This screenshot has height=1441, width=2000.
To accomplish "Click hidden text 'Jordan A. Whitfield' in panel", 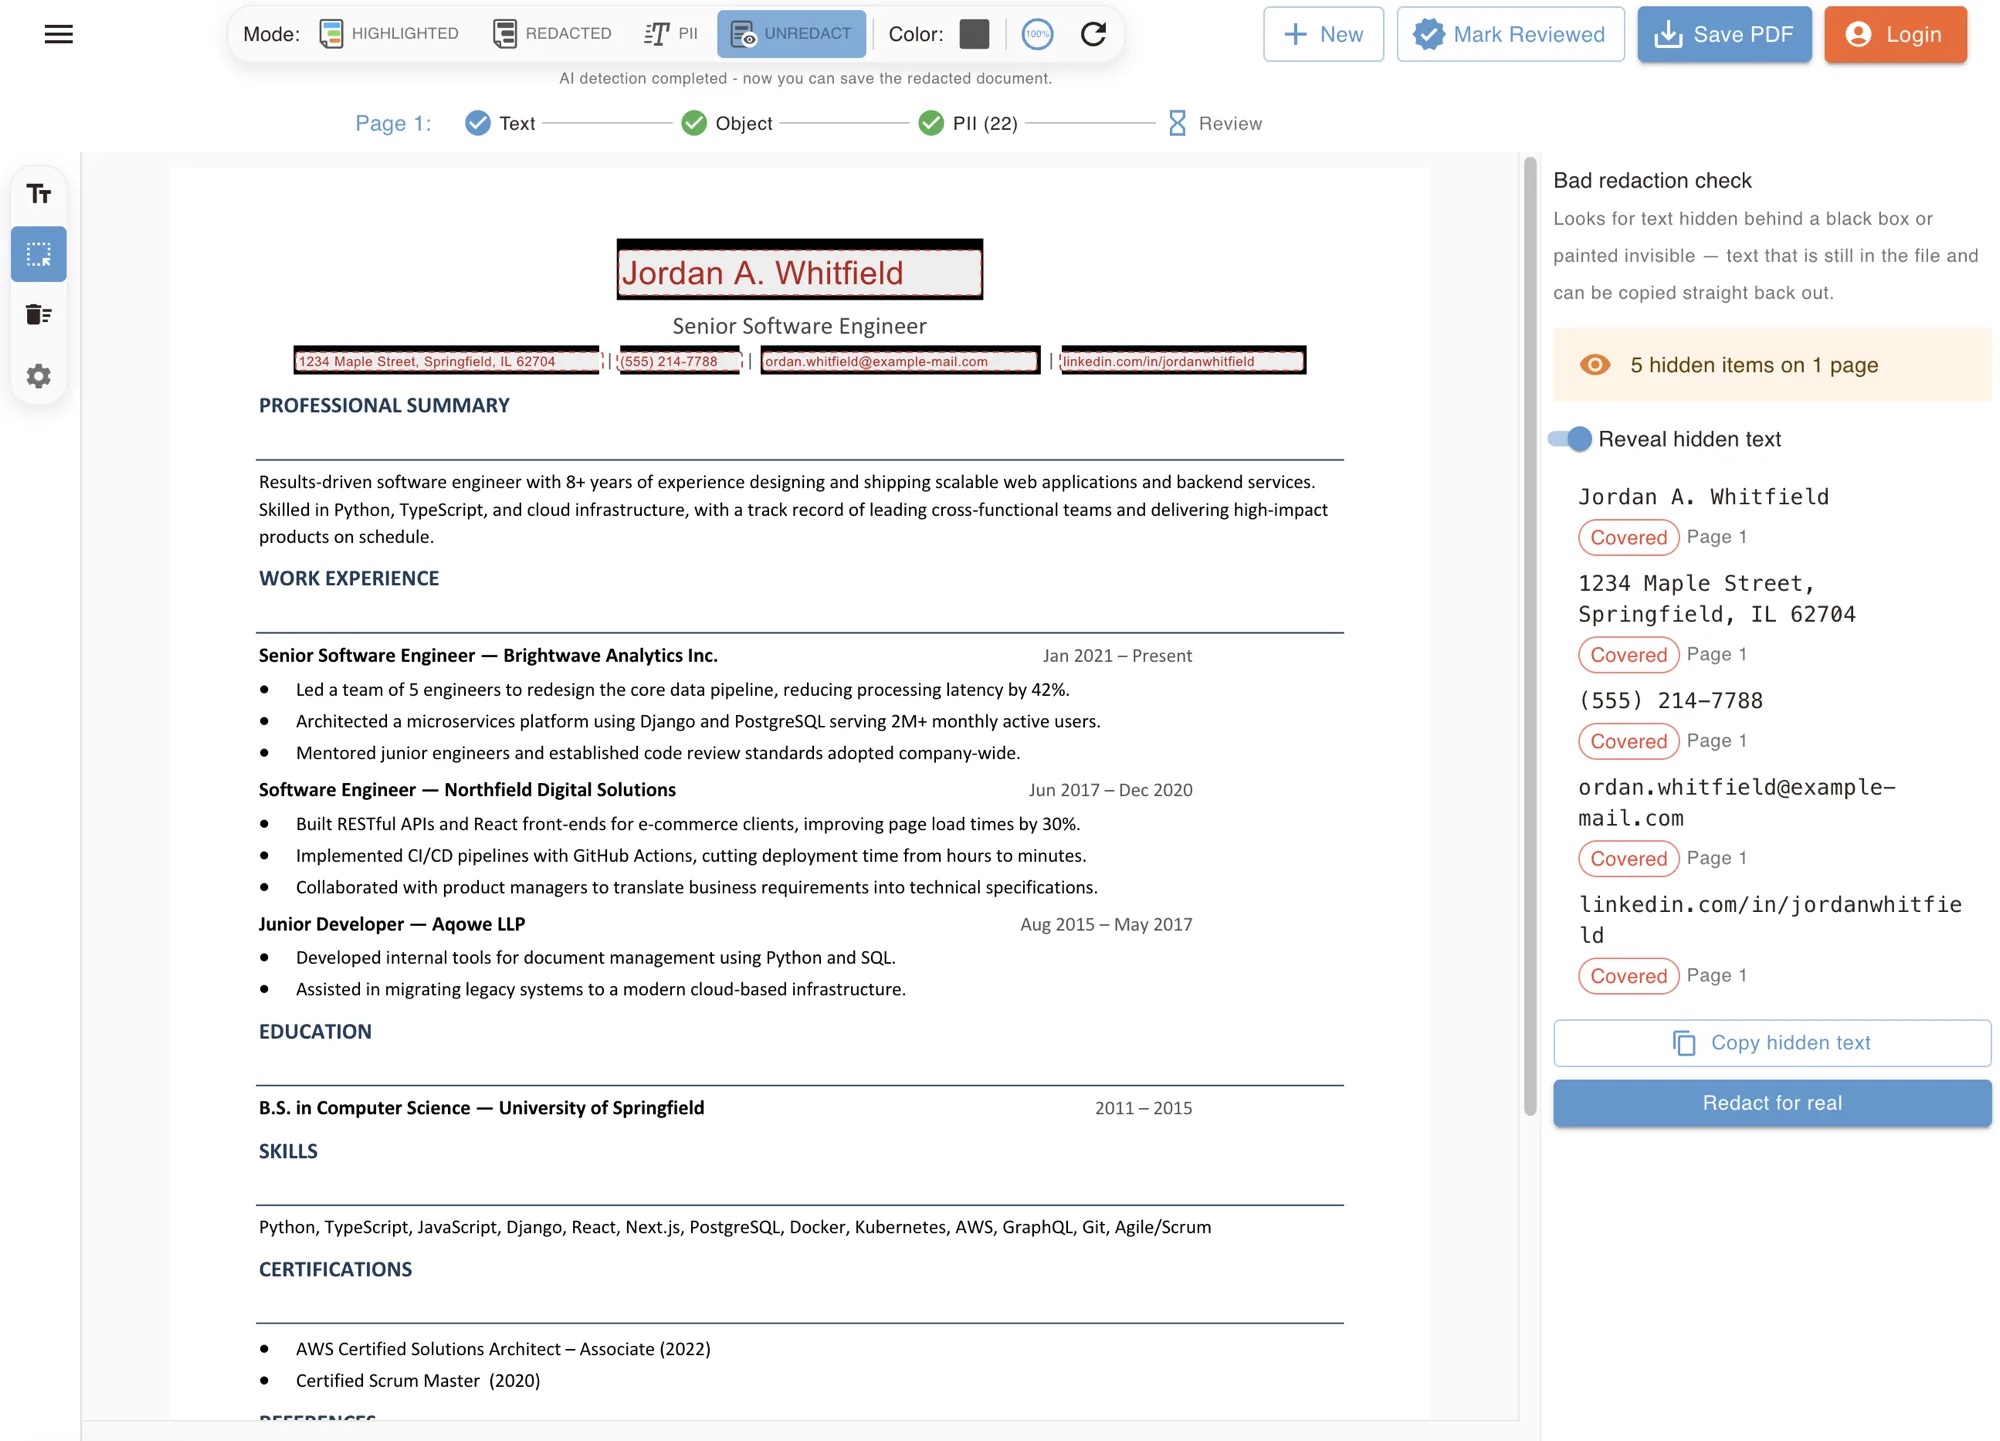I will (1703, 497).
